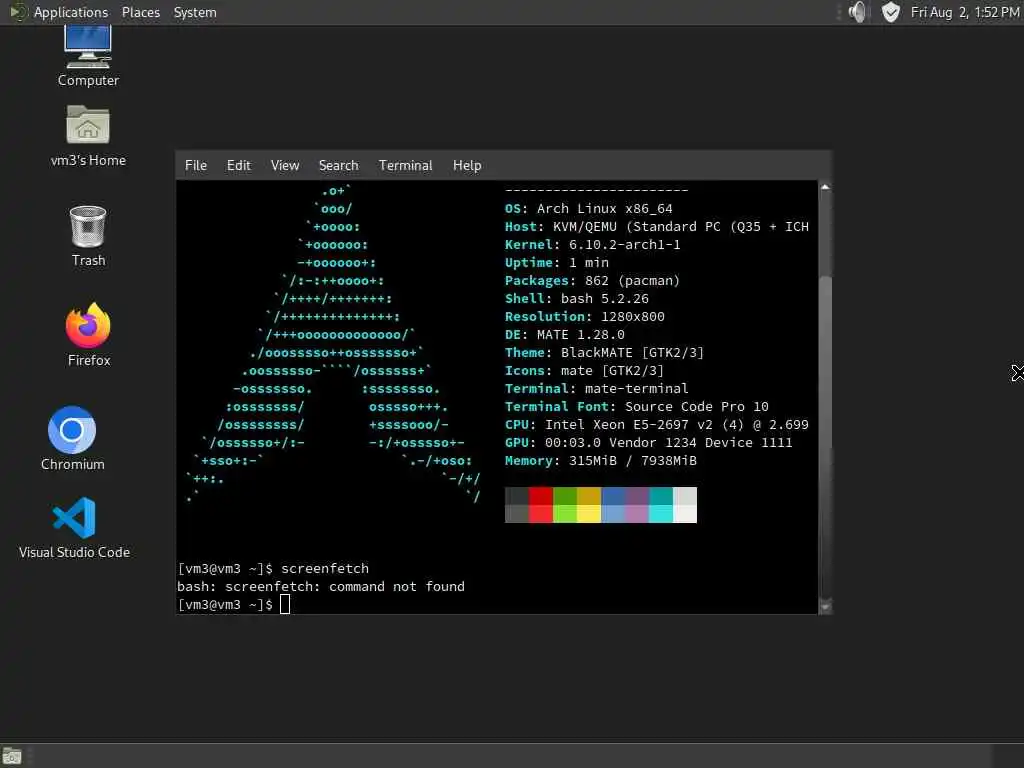Click 'screenfetch: command not found' error line
Viewport: 1024px width, 768px height.
pyautogui.click(x=321, y=586)
